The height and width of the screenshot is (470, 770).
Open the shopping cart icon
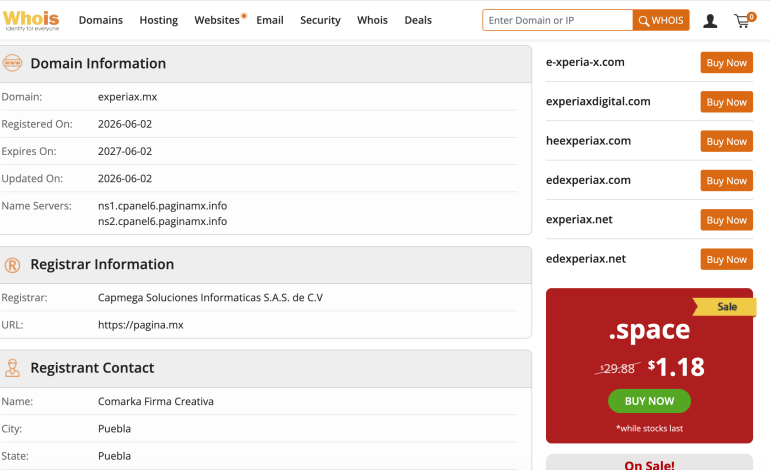pyautogui.click(x=744, y=20)
